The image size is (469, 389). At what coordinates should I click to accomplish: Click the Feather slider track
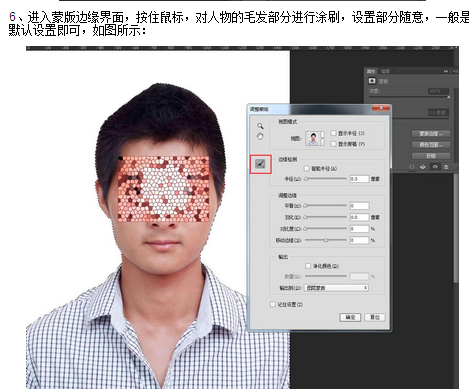pos(326,217)
